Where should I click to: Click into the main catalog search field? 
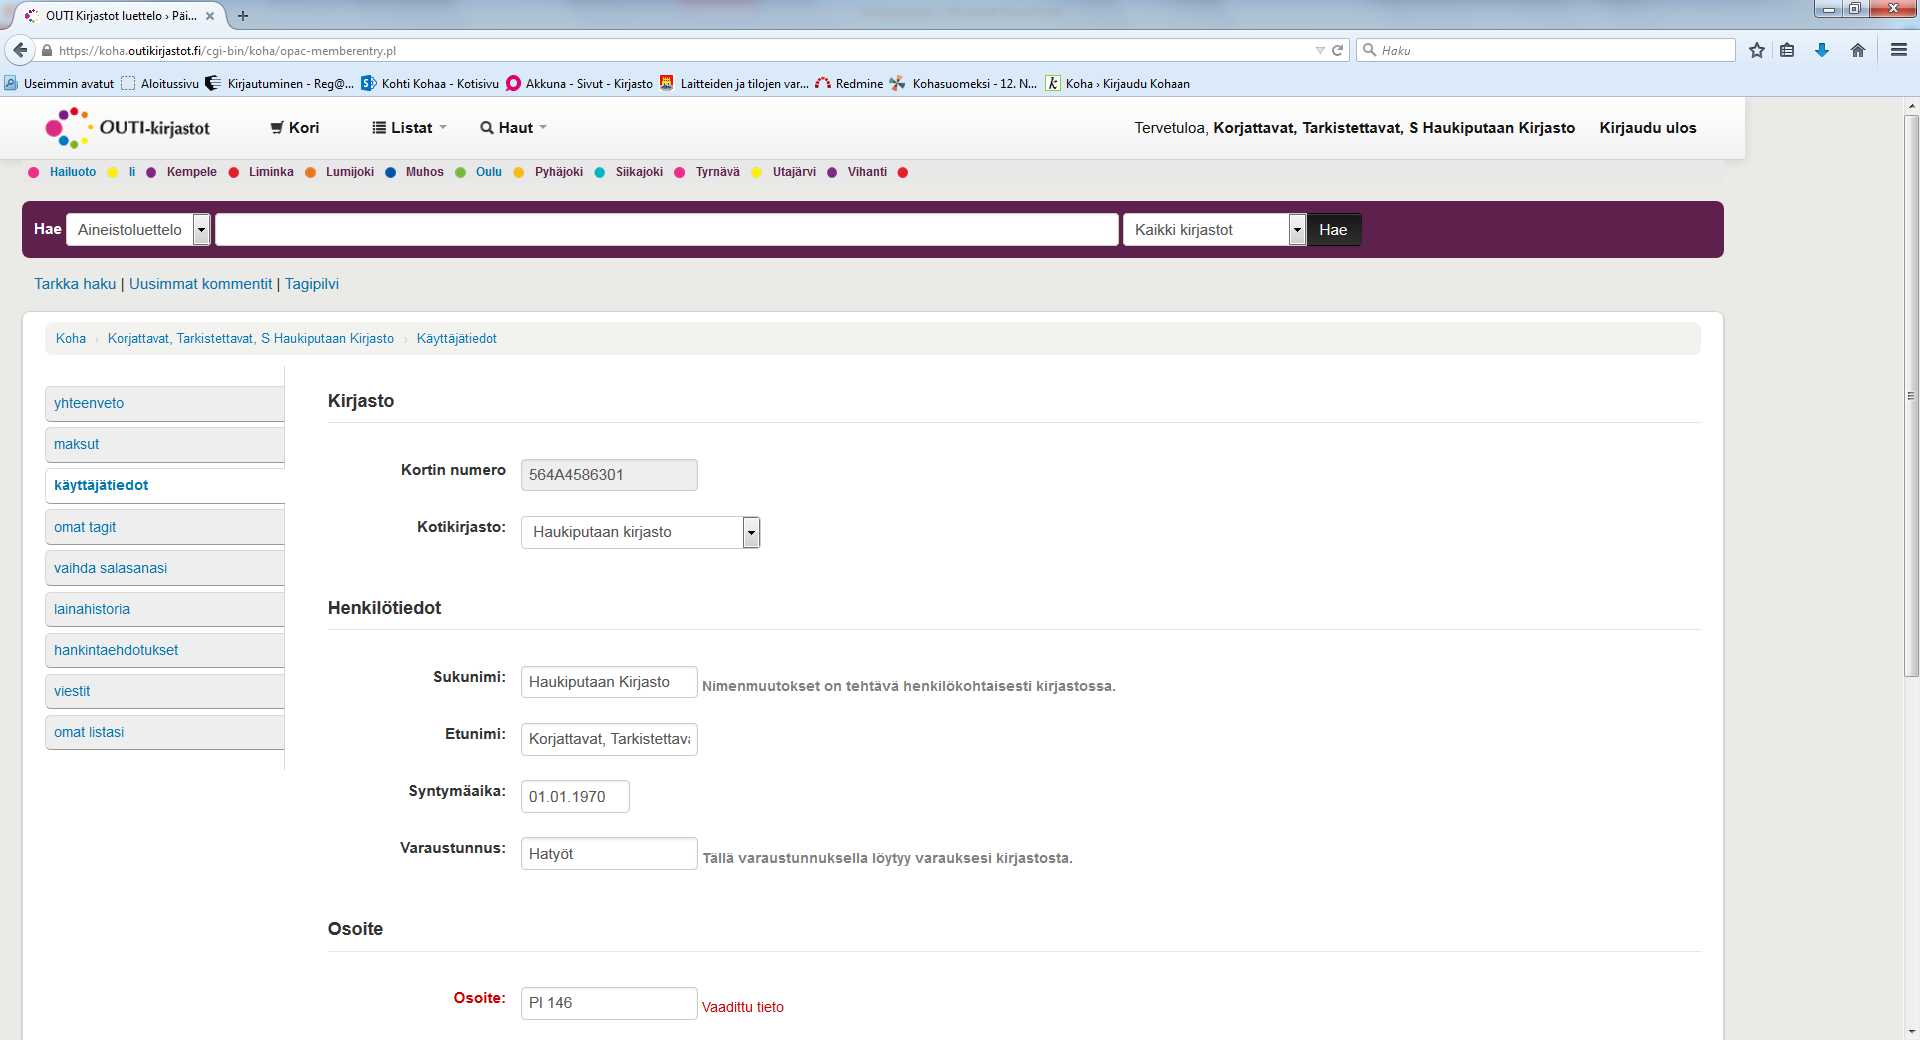point(666,230)
